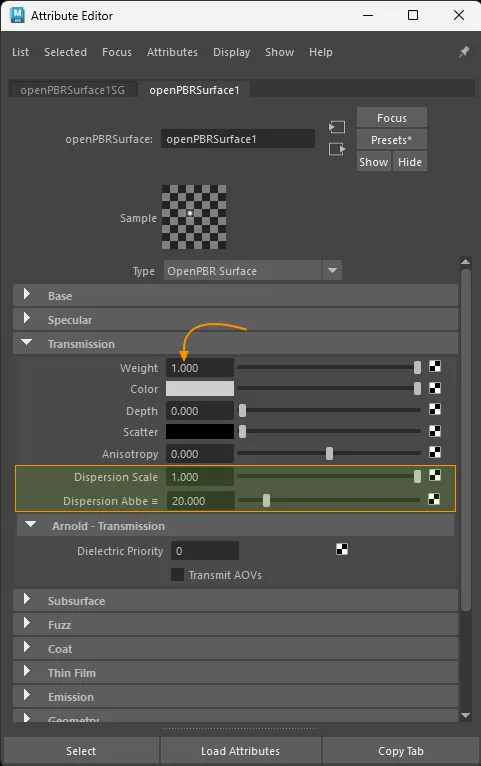This screenshot has width=481, height=766.
Task: Open the Display menu
Action: pyautogui.click(x=231, y=52)
